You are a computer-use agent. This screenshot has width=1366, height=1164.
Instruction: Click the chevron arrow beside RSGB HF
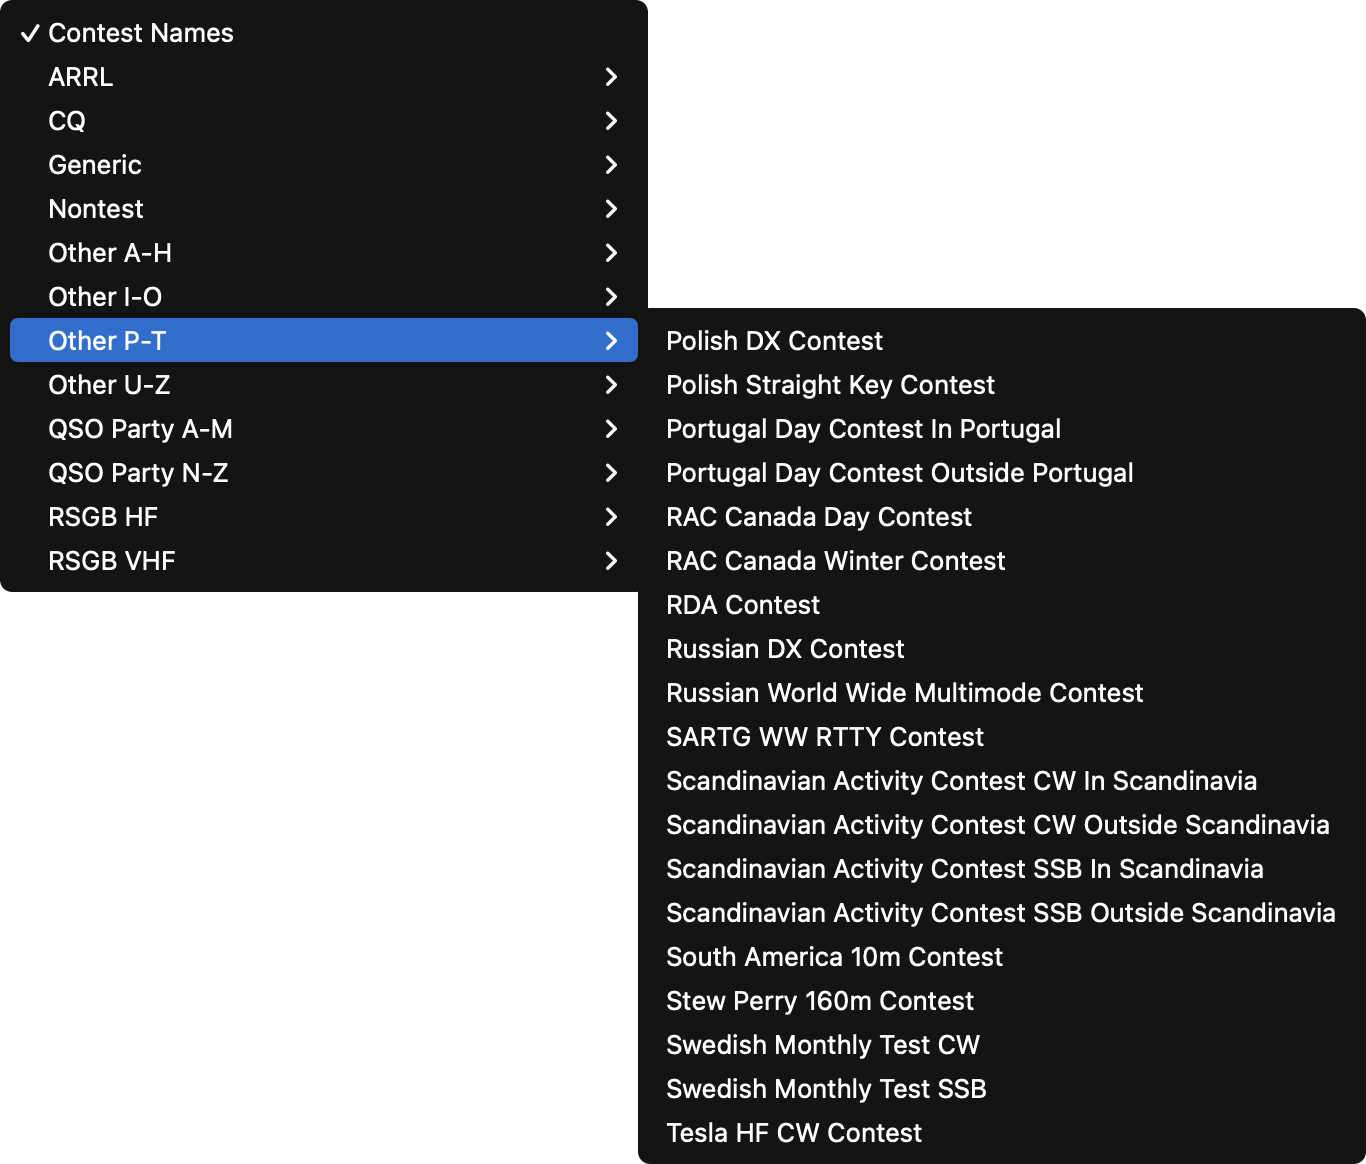click(x=612, y=517)
